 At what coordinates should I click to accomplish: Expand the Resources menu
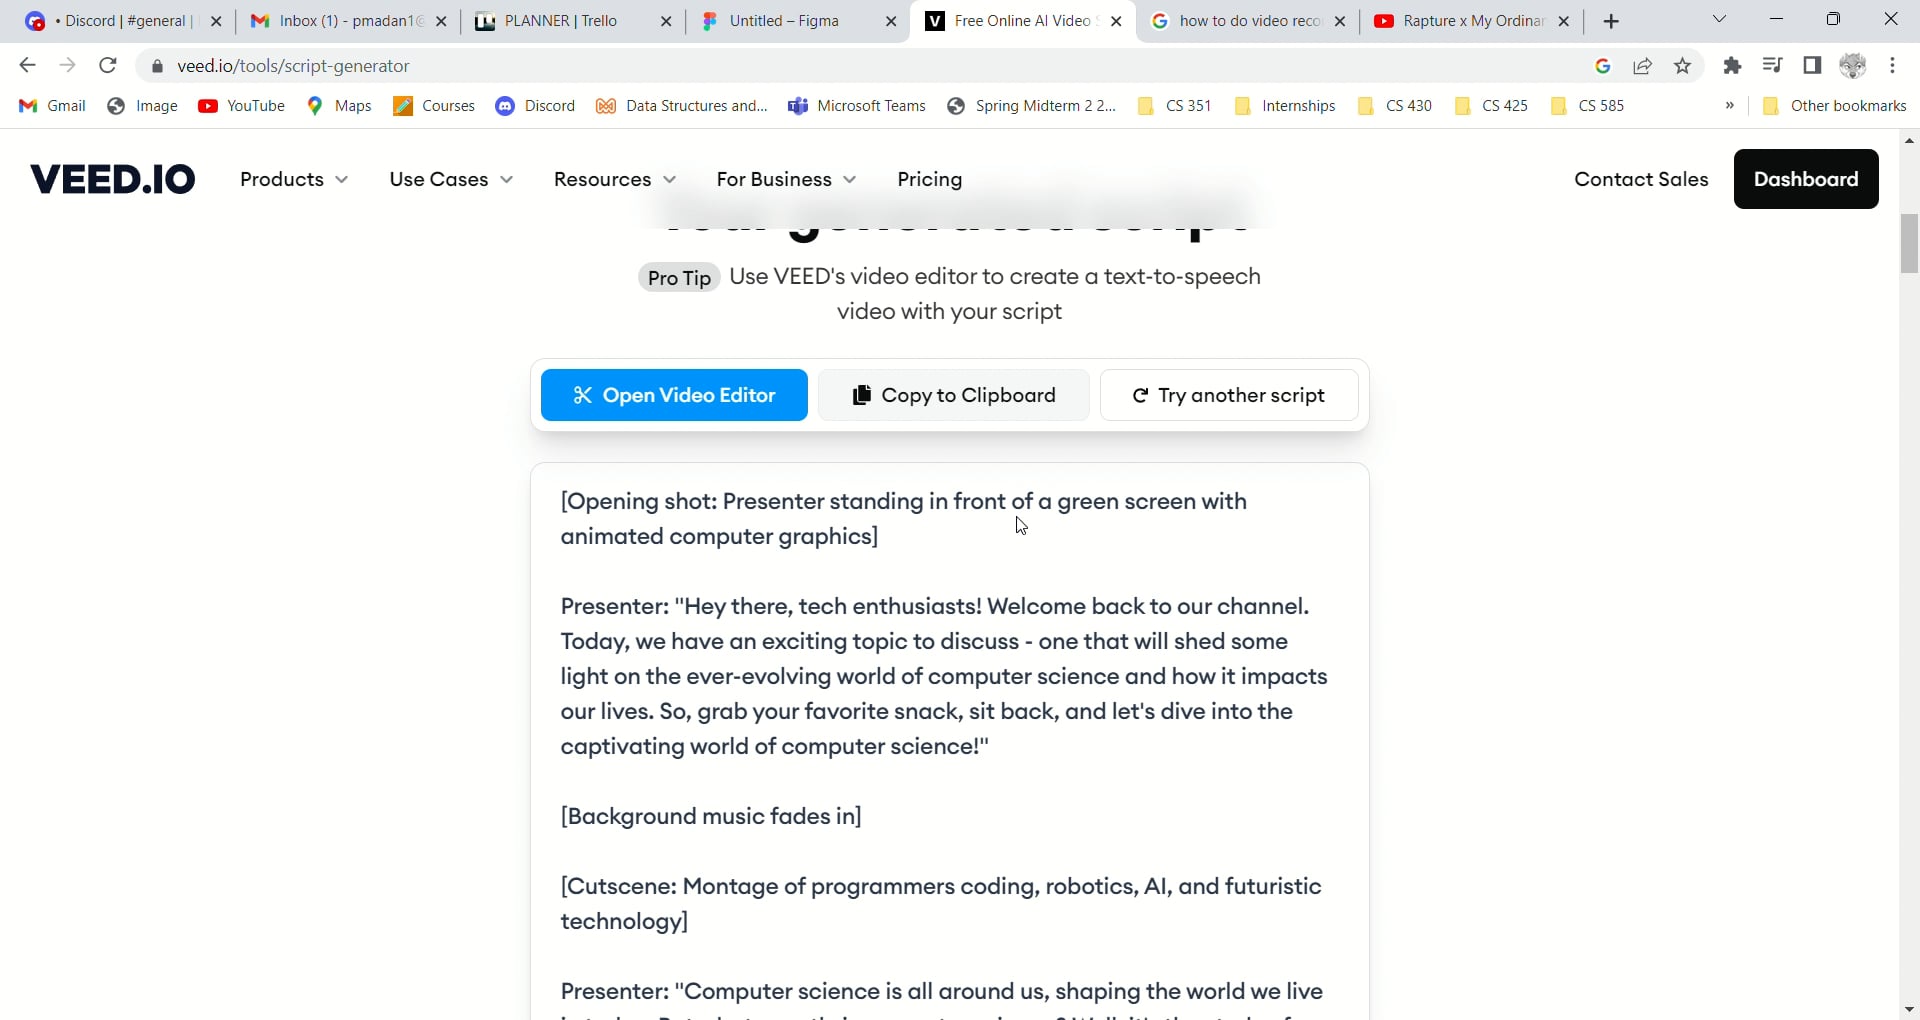[615, 180]
